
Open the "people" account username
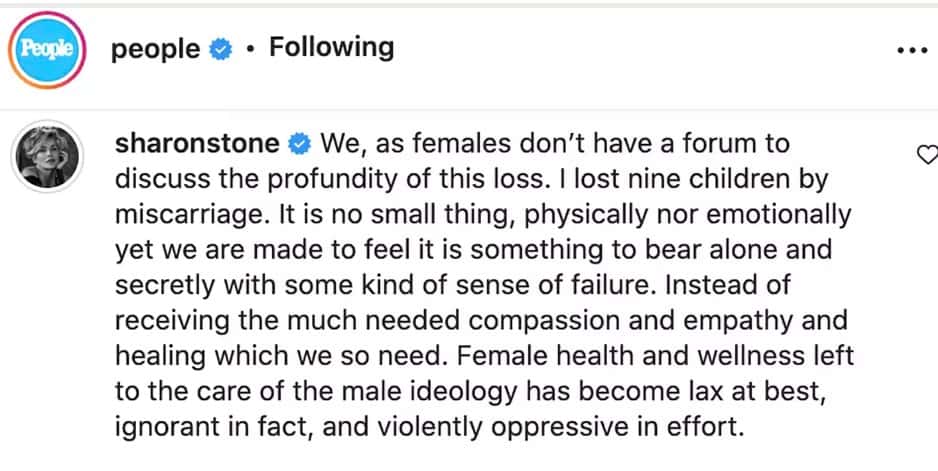(155, 49)
